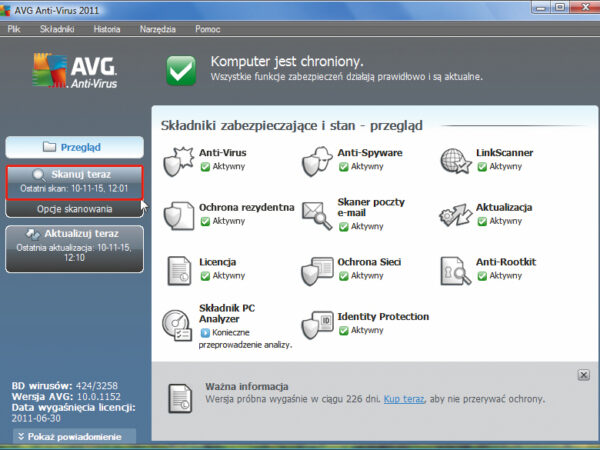This screenshot has width=600, height=450.
Task: Select the Ochrona rezydentna icon
Action: coord(177,214)
